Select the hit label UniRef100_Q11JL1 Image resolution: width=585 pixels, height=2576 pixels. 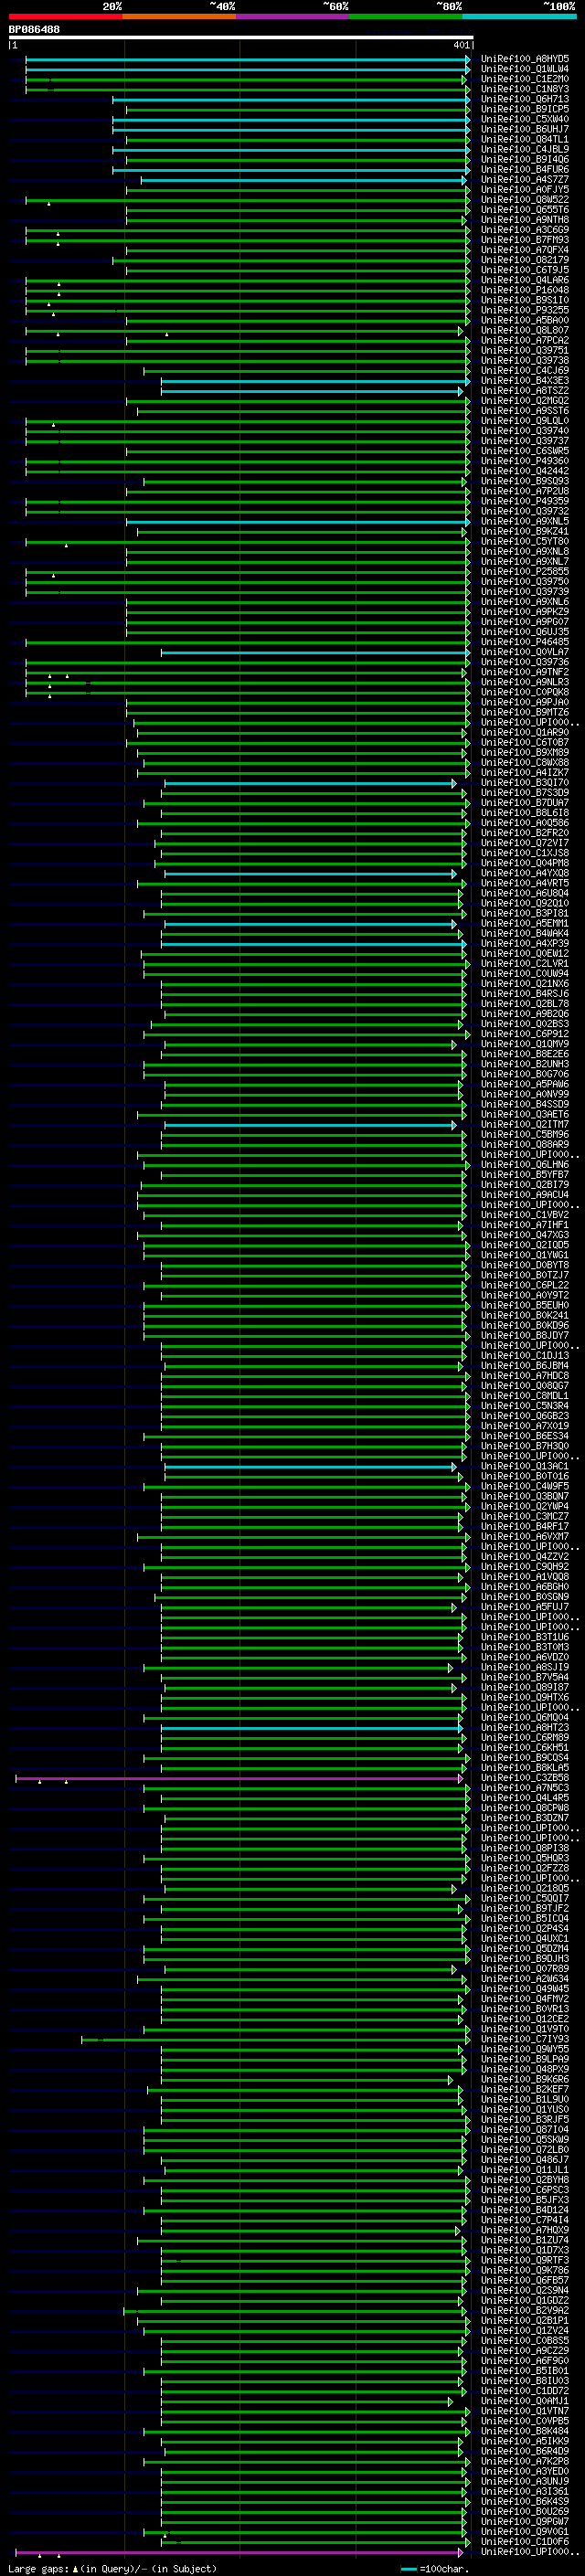(525, 2170)
